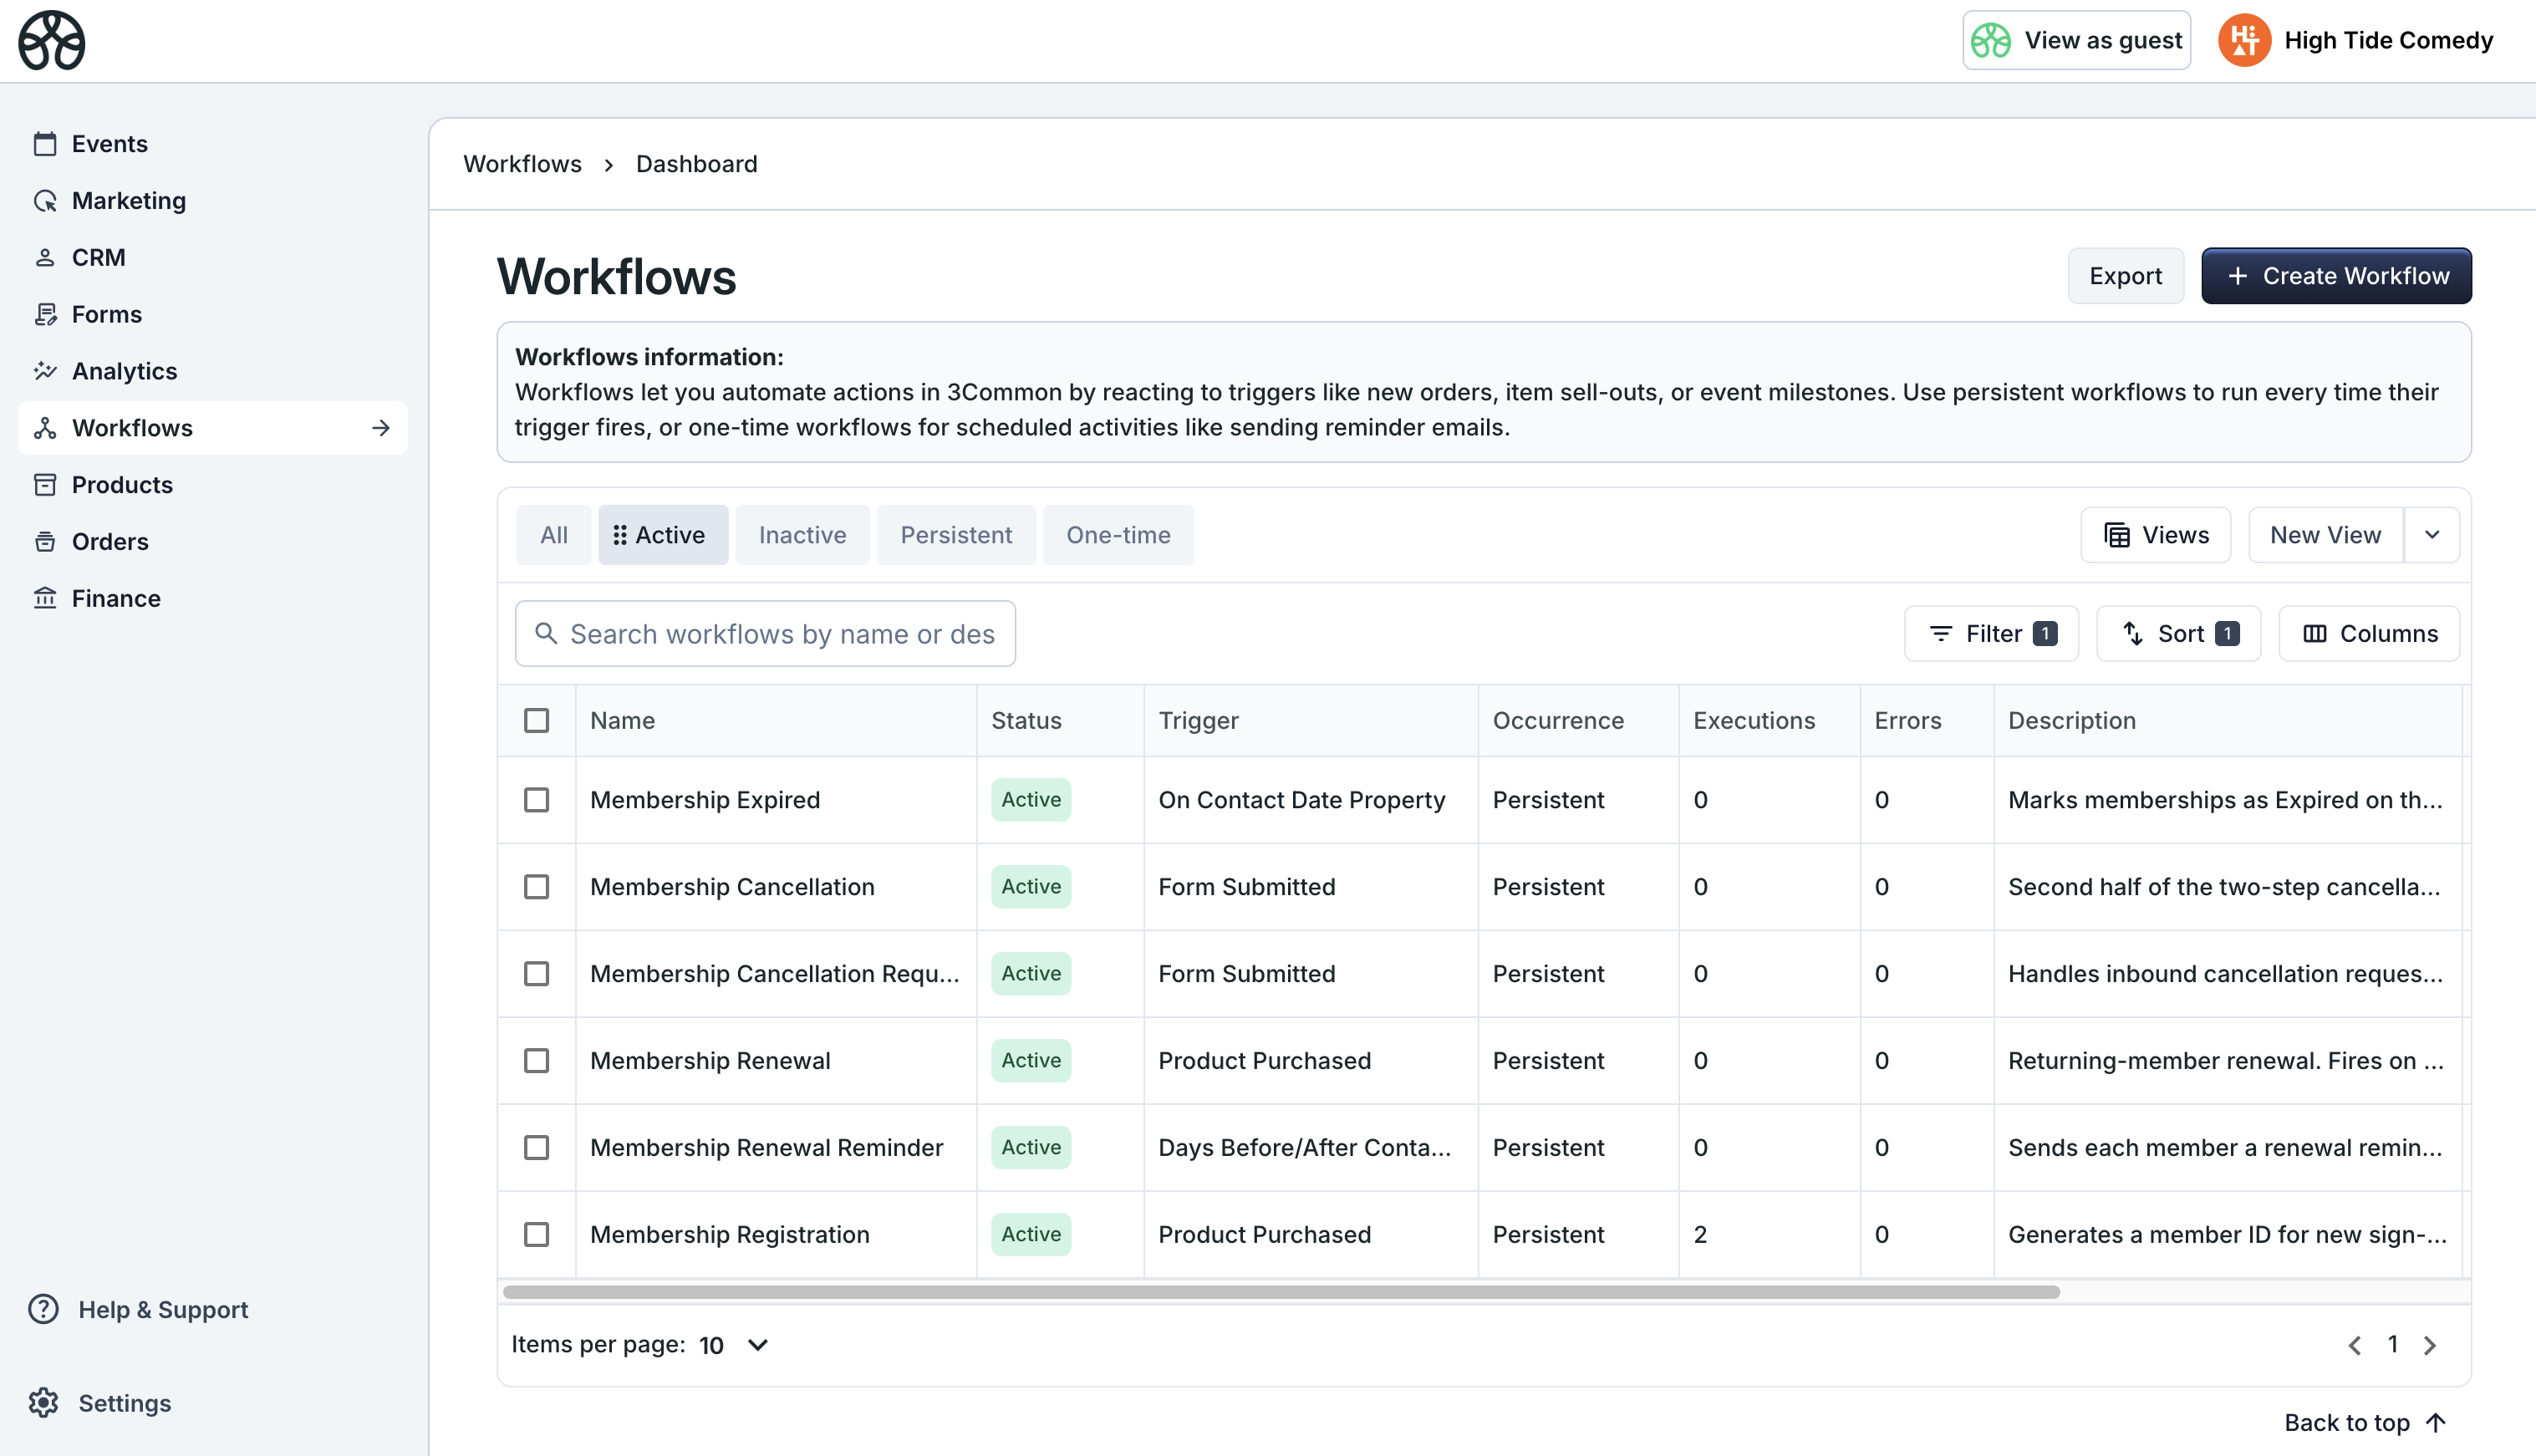Click the Help & Support question icon
2536x1456 pixels.
click(43, 1309)
